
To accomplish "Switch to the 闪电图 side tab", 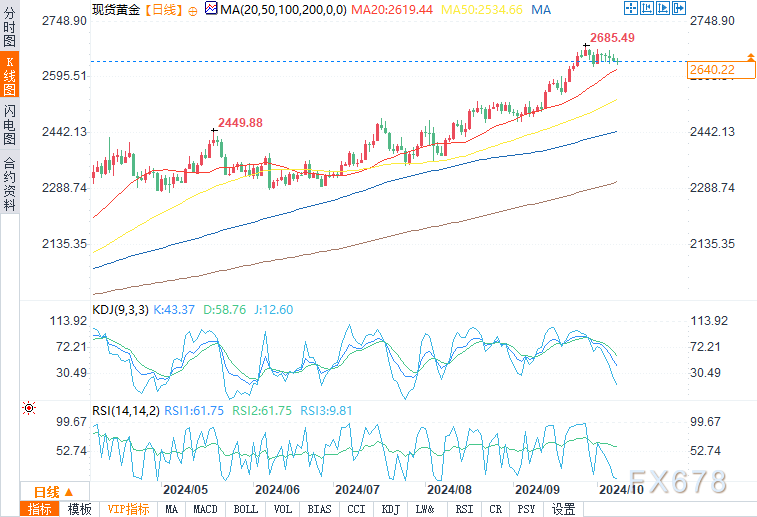I will click(9, 123).
